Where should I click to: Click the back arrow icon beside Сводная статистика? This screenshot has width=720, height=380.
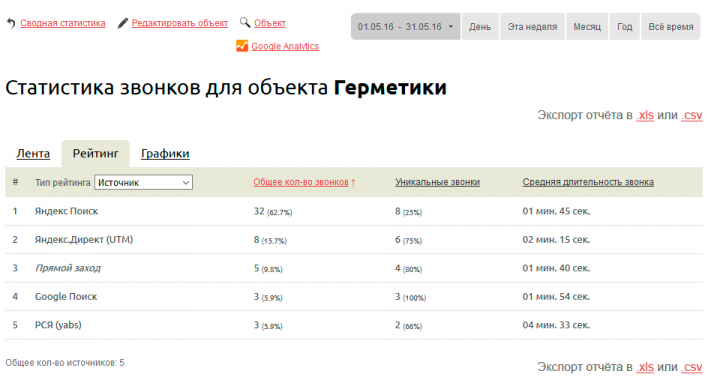[11, 23]
